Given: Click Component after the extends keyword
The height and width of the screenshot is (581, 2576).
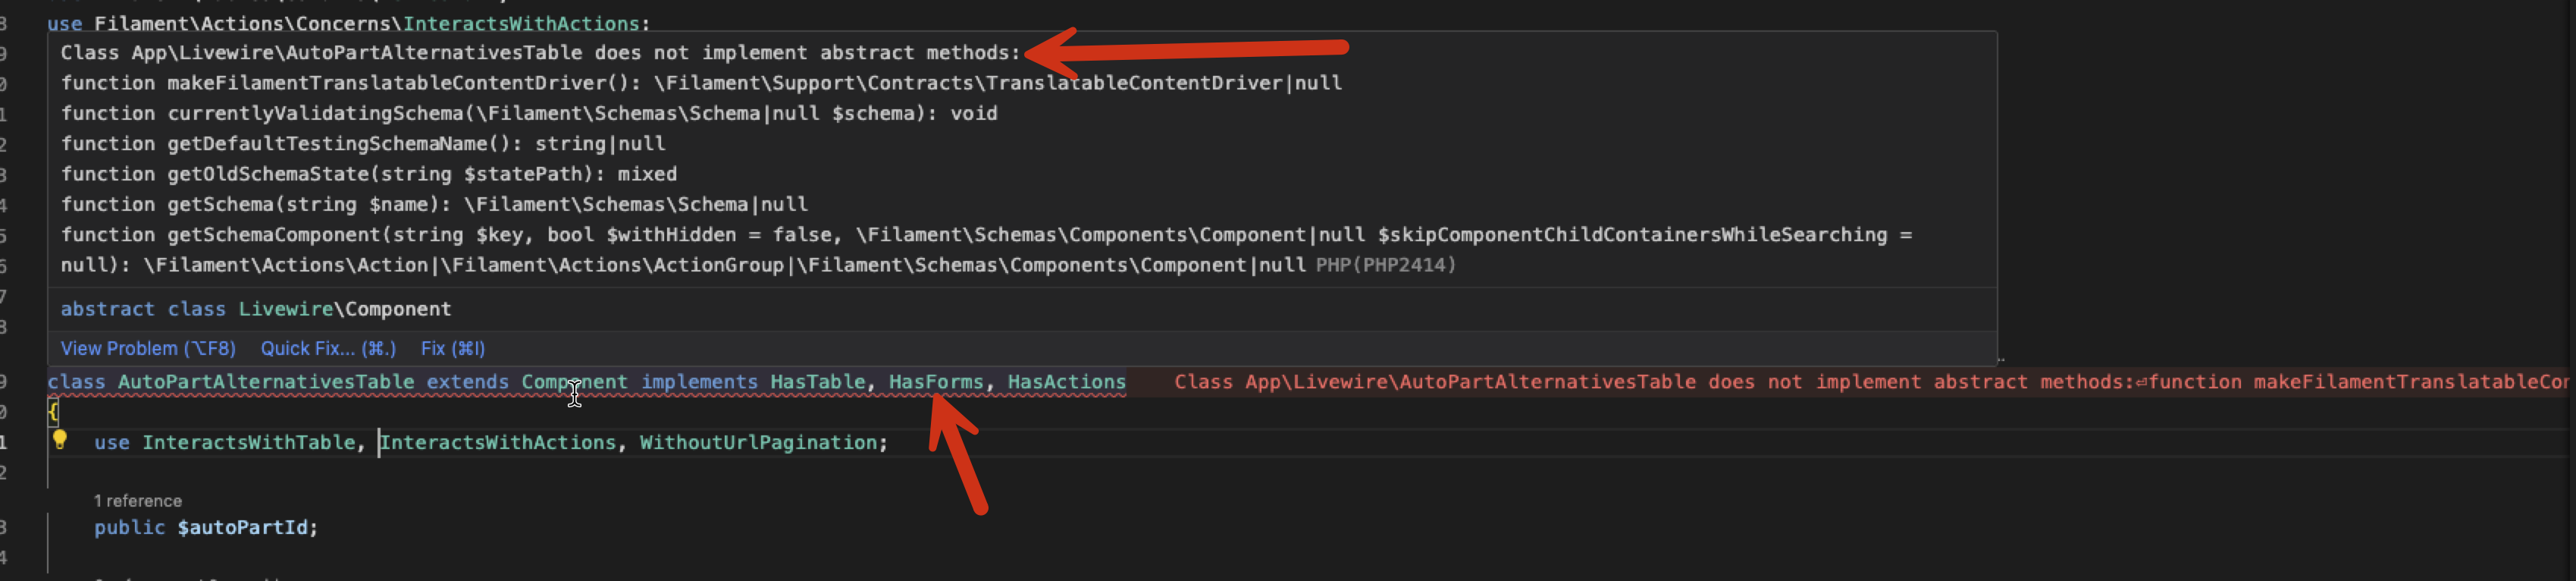Looking at the screenshot, I should pos(574,382).
